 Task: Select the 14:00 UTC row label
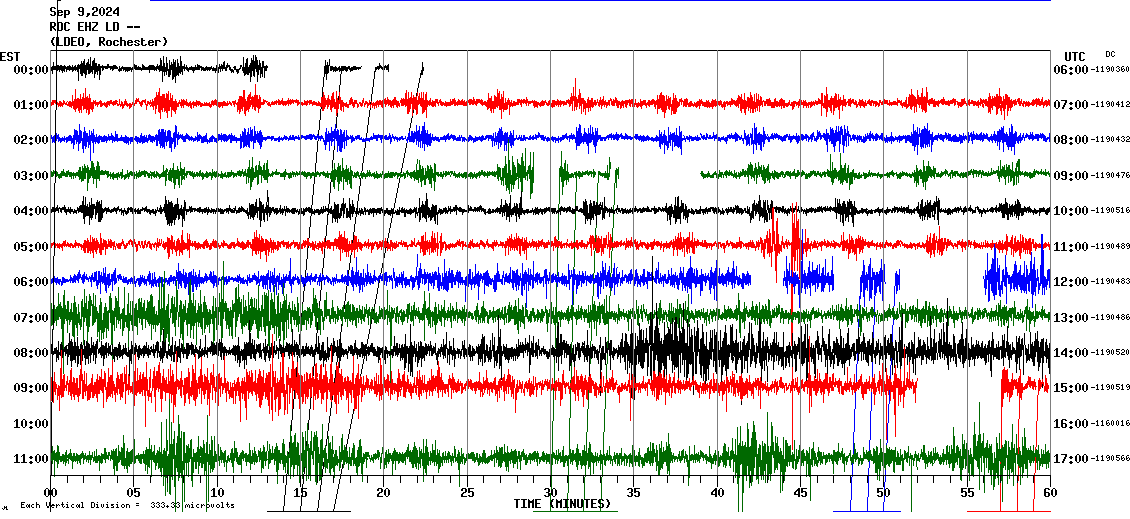pyautogui.click(x=1070, y=353)
